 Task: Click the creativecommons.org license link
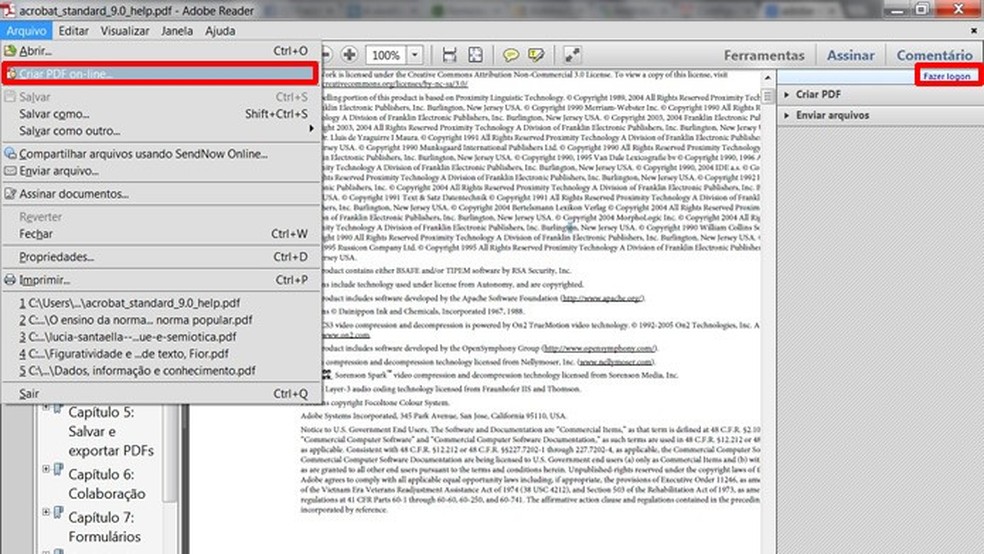pyautogui.click(x=395, y=83)
